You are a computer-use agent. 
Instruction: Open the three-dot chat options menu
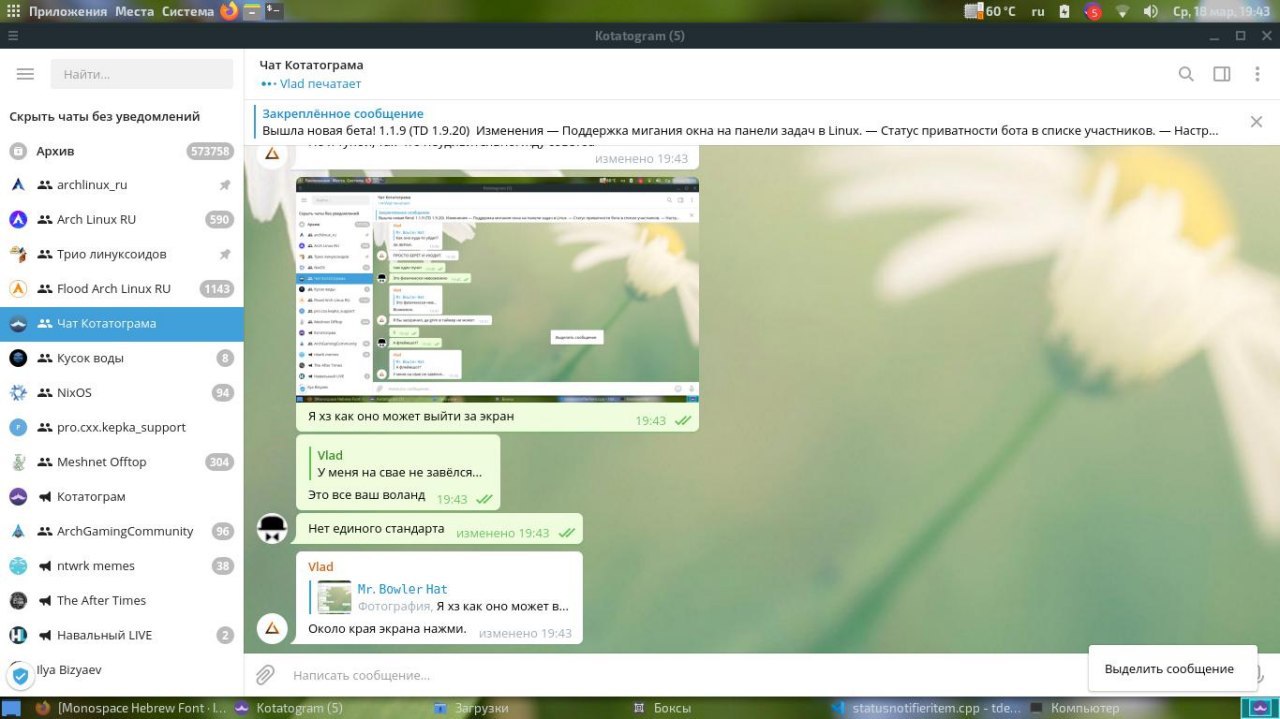[x=1257, y=74]
